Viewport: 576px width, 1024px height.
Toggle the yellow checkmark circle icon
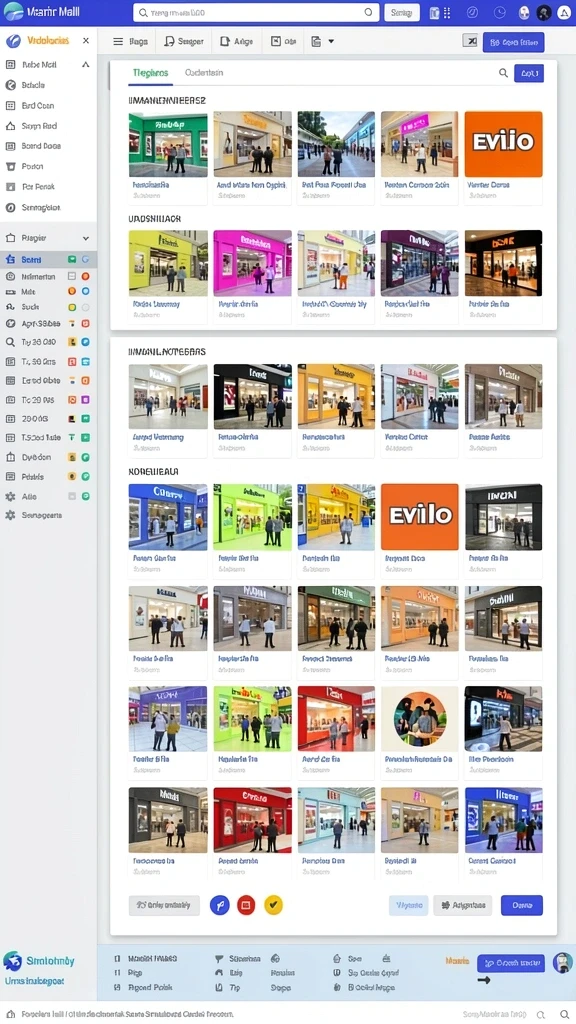[x=273, y=905]
